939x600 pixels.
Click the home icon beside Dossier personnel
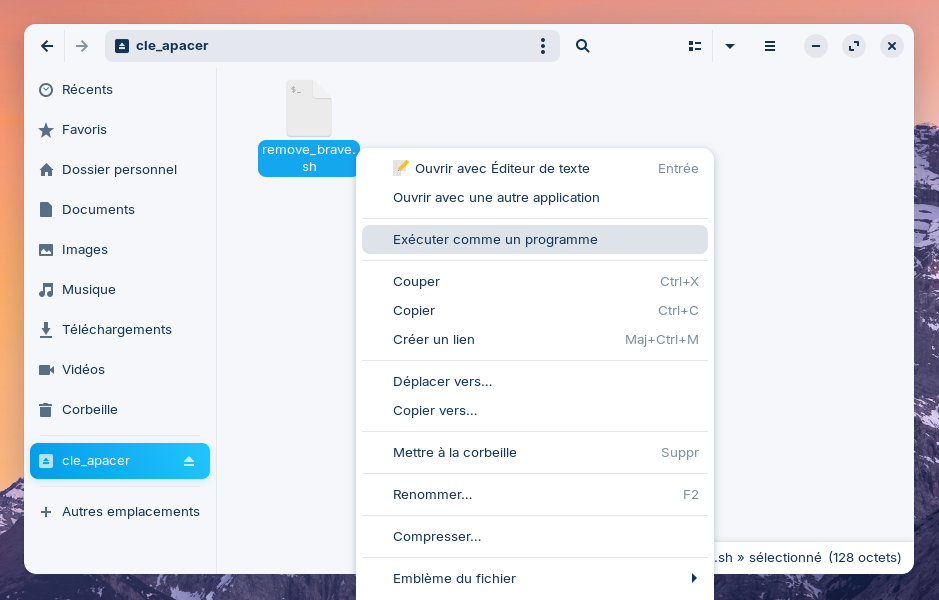tap(46, 170)
